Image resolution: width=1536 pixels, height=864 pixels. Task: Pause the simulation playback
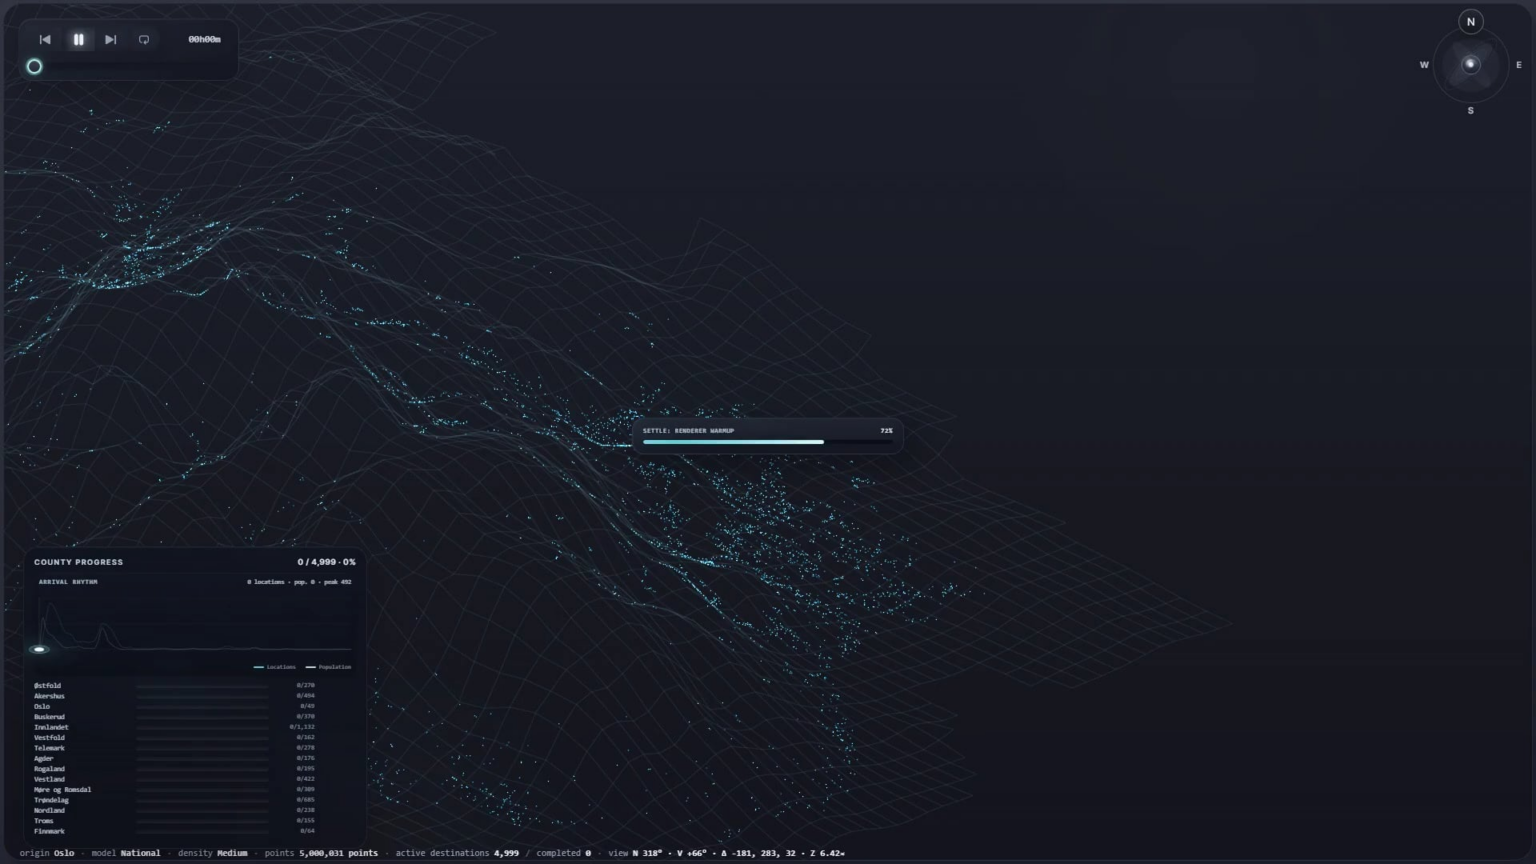click(78, 40)
